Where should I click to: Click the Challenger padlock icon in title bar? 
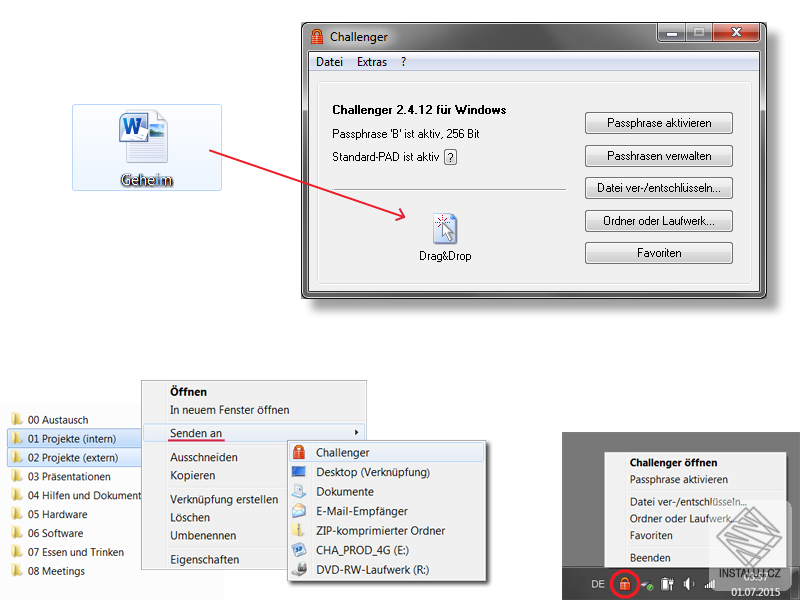coord(317,37)
